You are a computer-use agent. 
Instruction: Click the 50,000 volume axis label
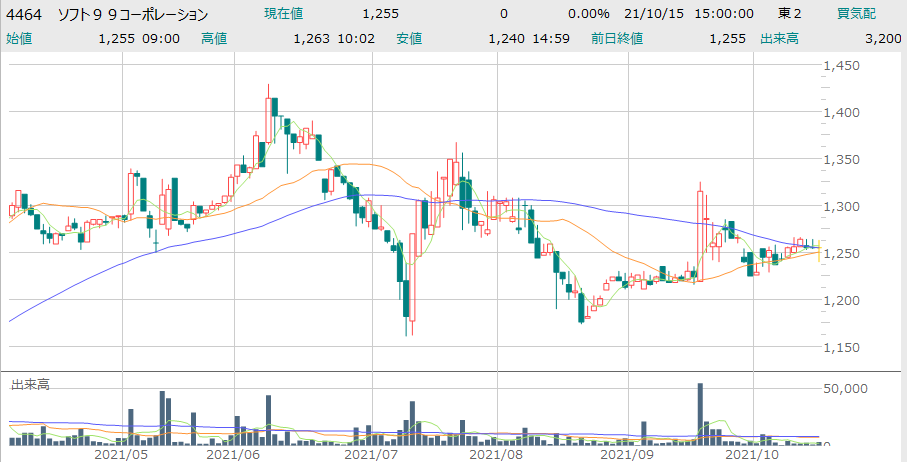(x=847, y=387)
